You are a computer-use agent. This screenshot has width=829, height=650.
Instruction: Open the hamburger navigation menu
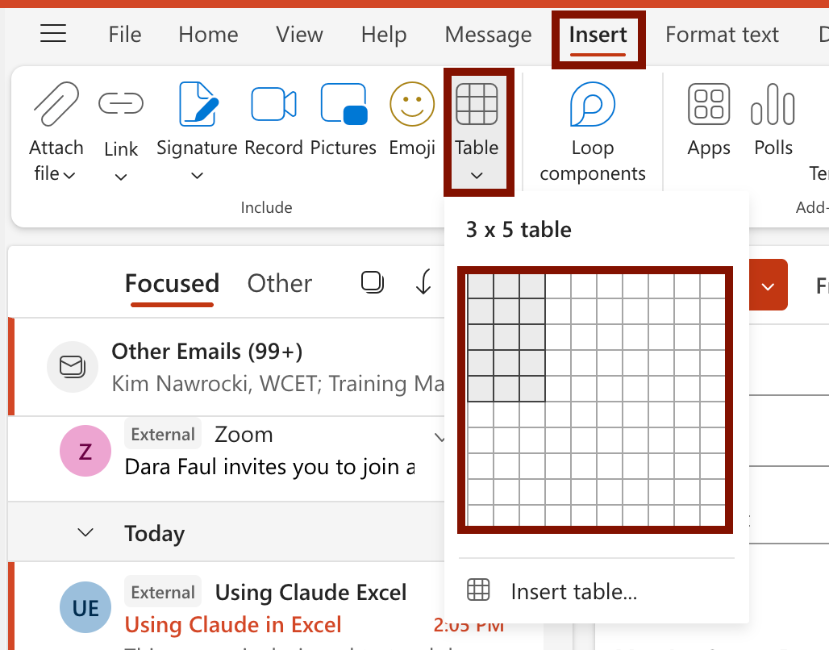coord(52,33)
